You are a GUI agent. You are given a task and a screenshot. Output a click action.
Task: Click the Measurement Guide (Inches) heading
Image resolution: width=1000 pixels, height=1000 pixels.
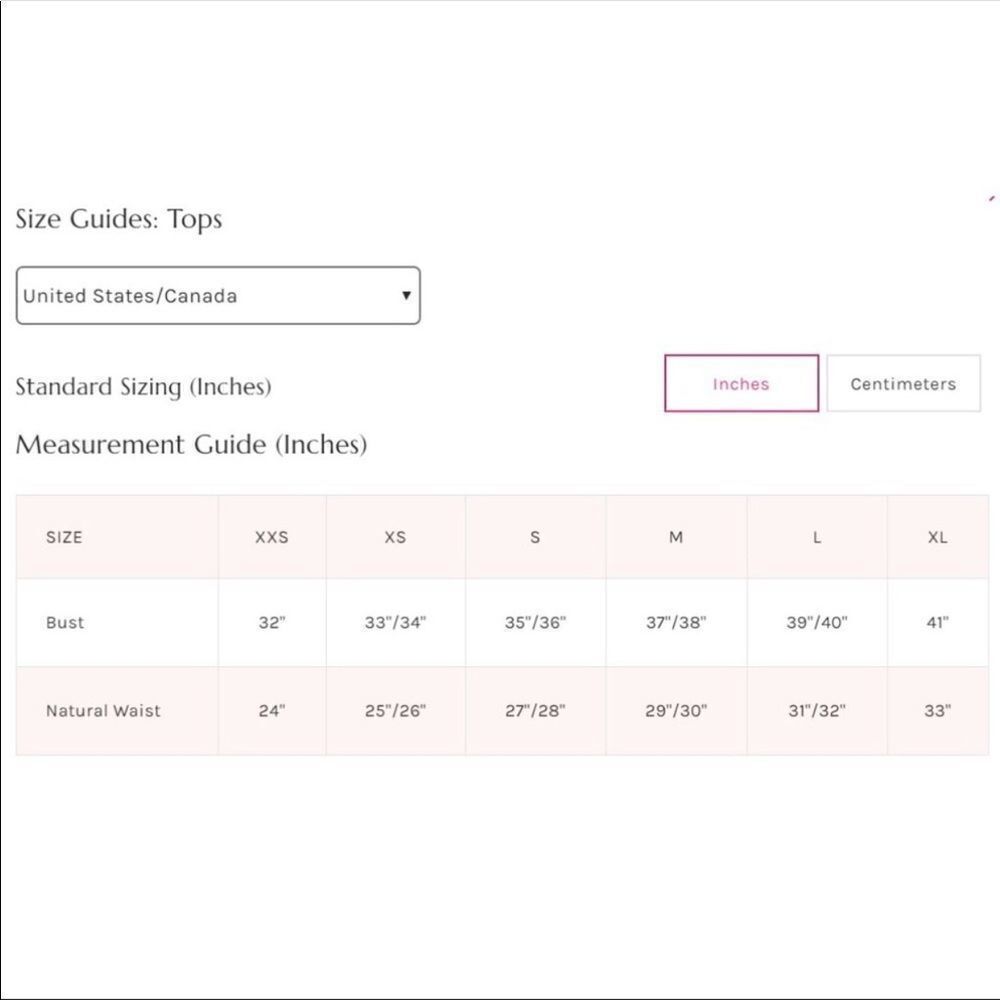[x=191, y=445]
